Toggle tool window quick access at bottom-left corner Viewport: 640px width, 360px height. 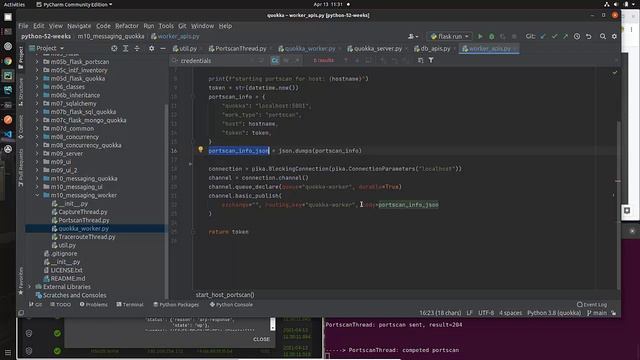click(x=21, y=313)
